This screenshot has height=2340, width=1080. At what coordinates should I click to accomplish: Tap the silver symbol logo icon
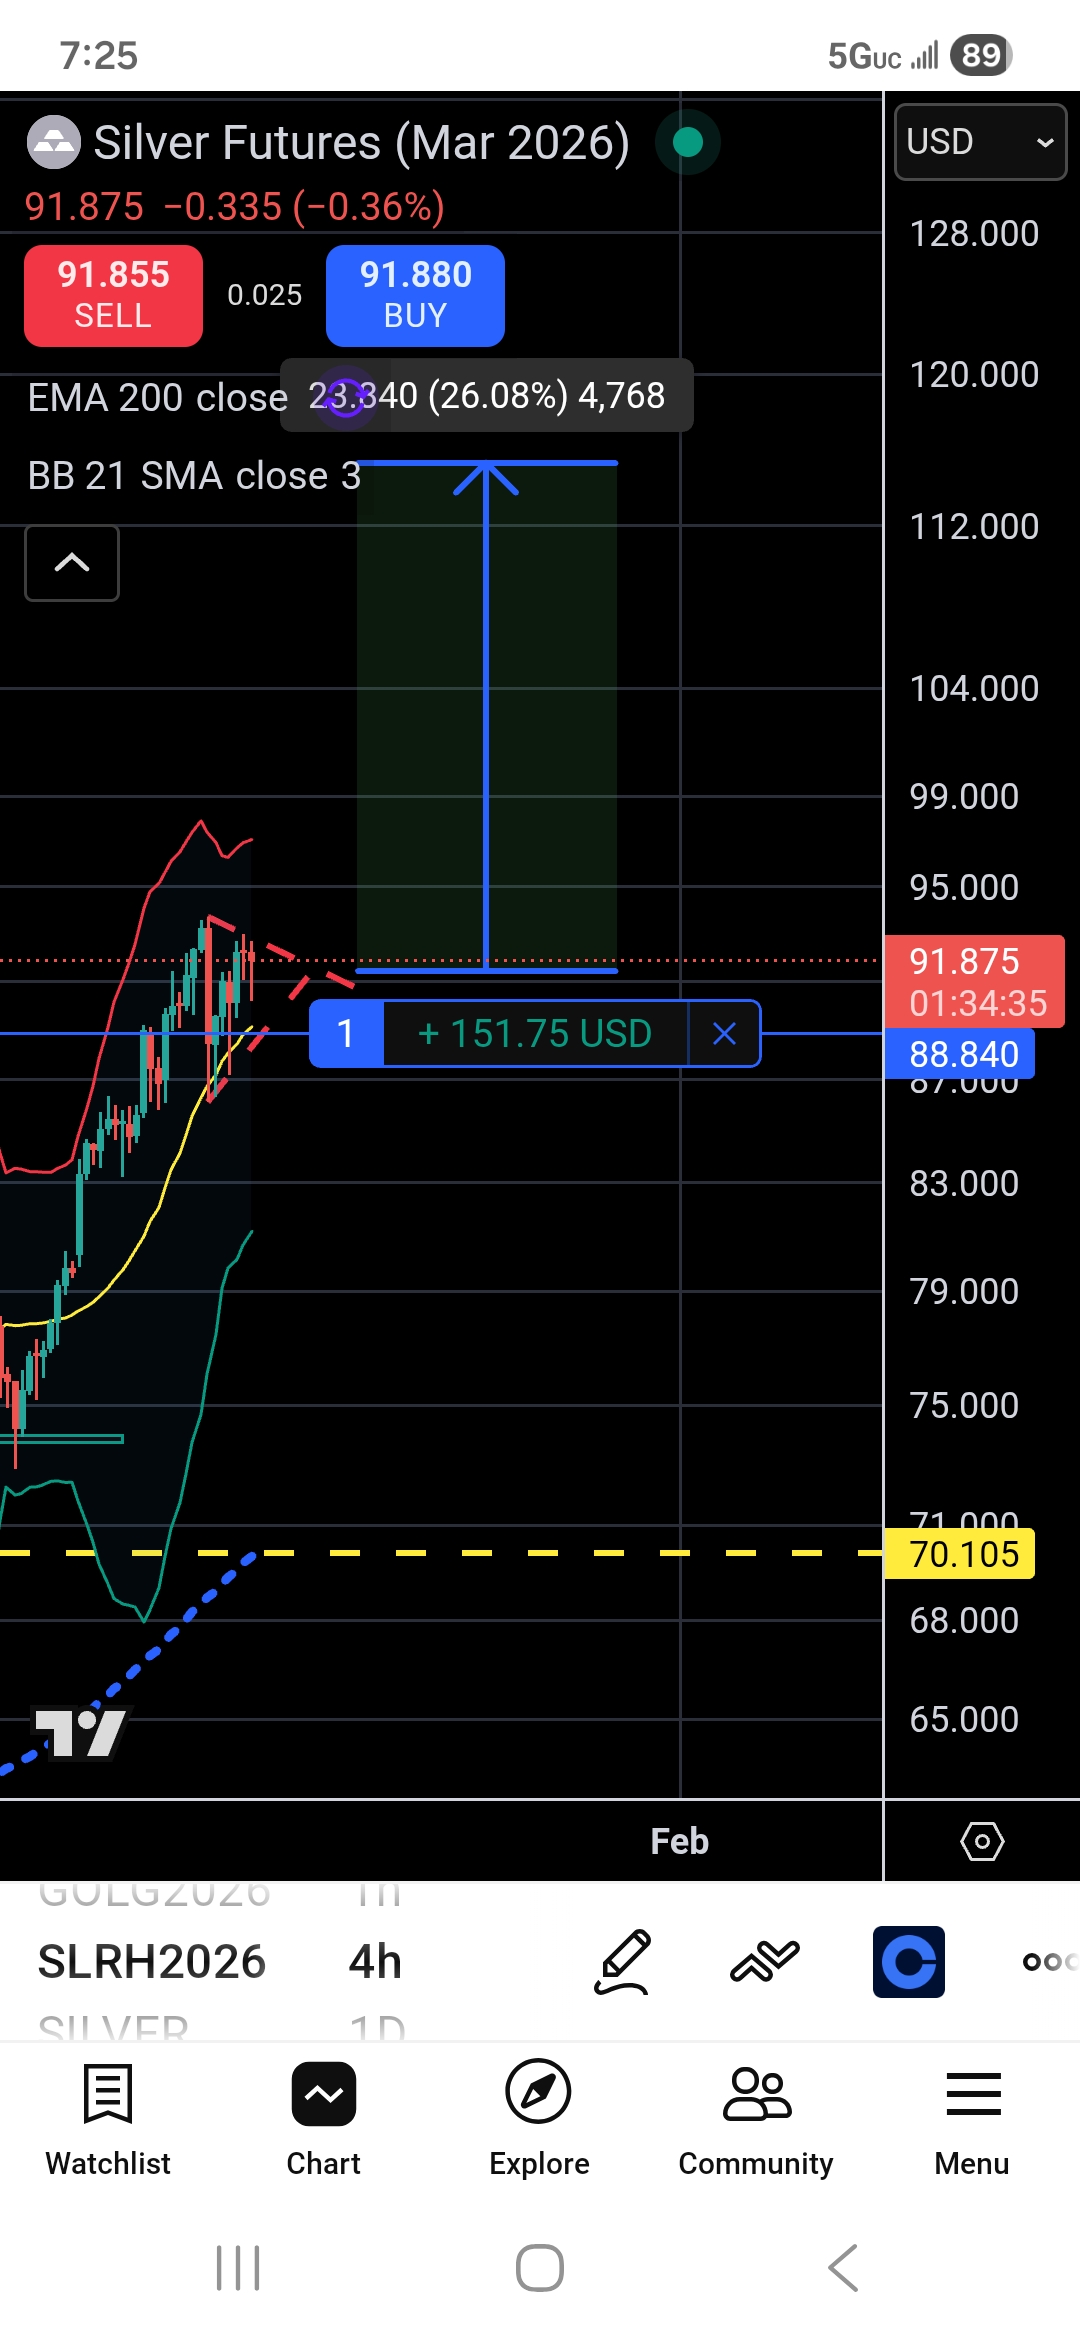tap(53, 142)
